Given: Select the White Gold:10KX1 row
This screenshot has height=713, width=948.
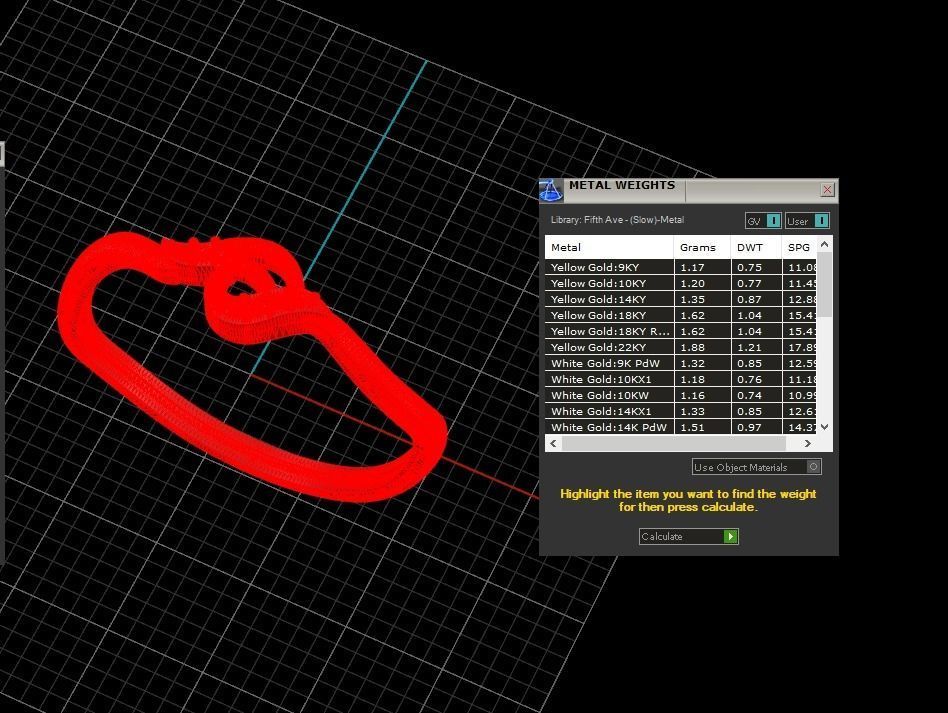Looking at the screenshot, I should [681, 379].
